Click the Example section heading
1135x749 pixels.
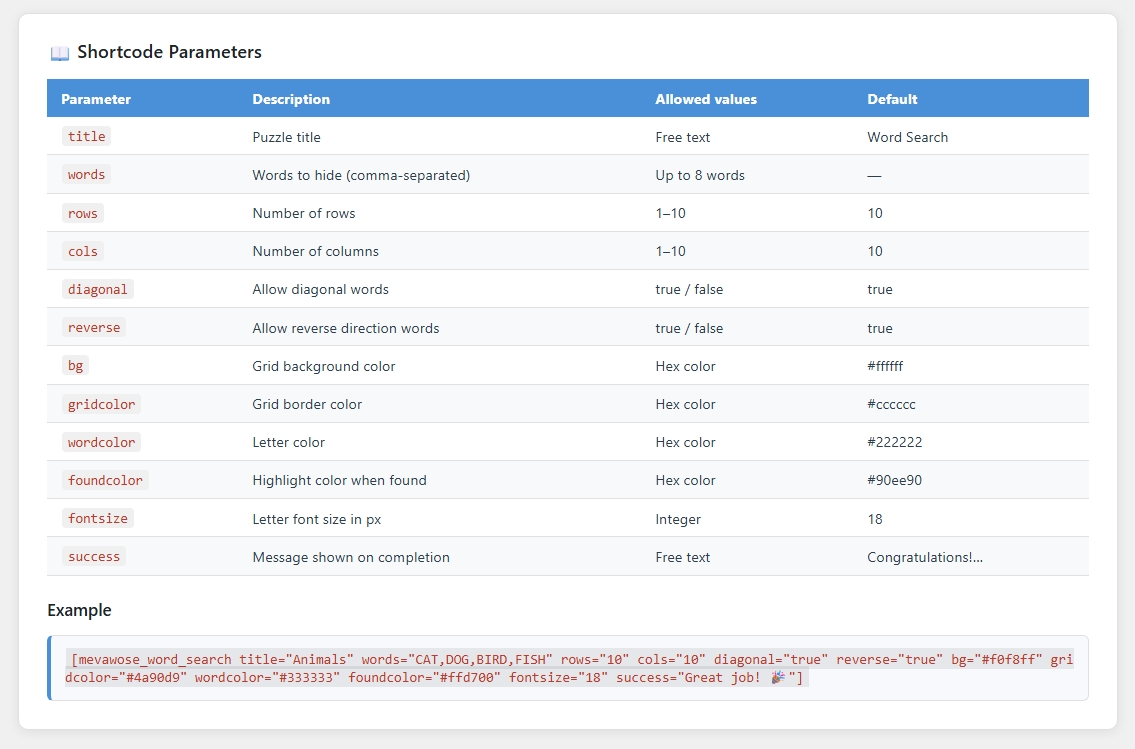79,610
